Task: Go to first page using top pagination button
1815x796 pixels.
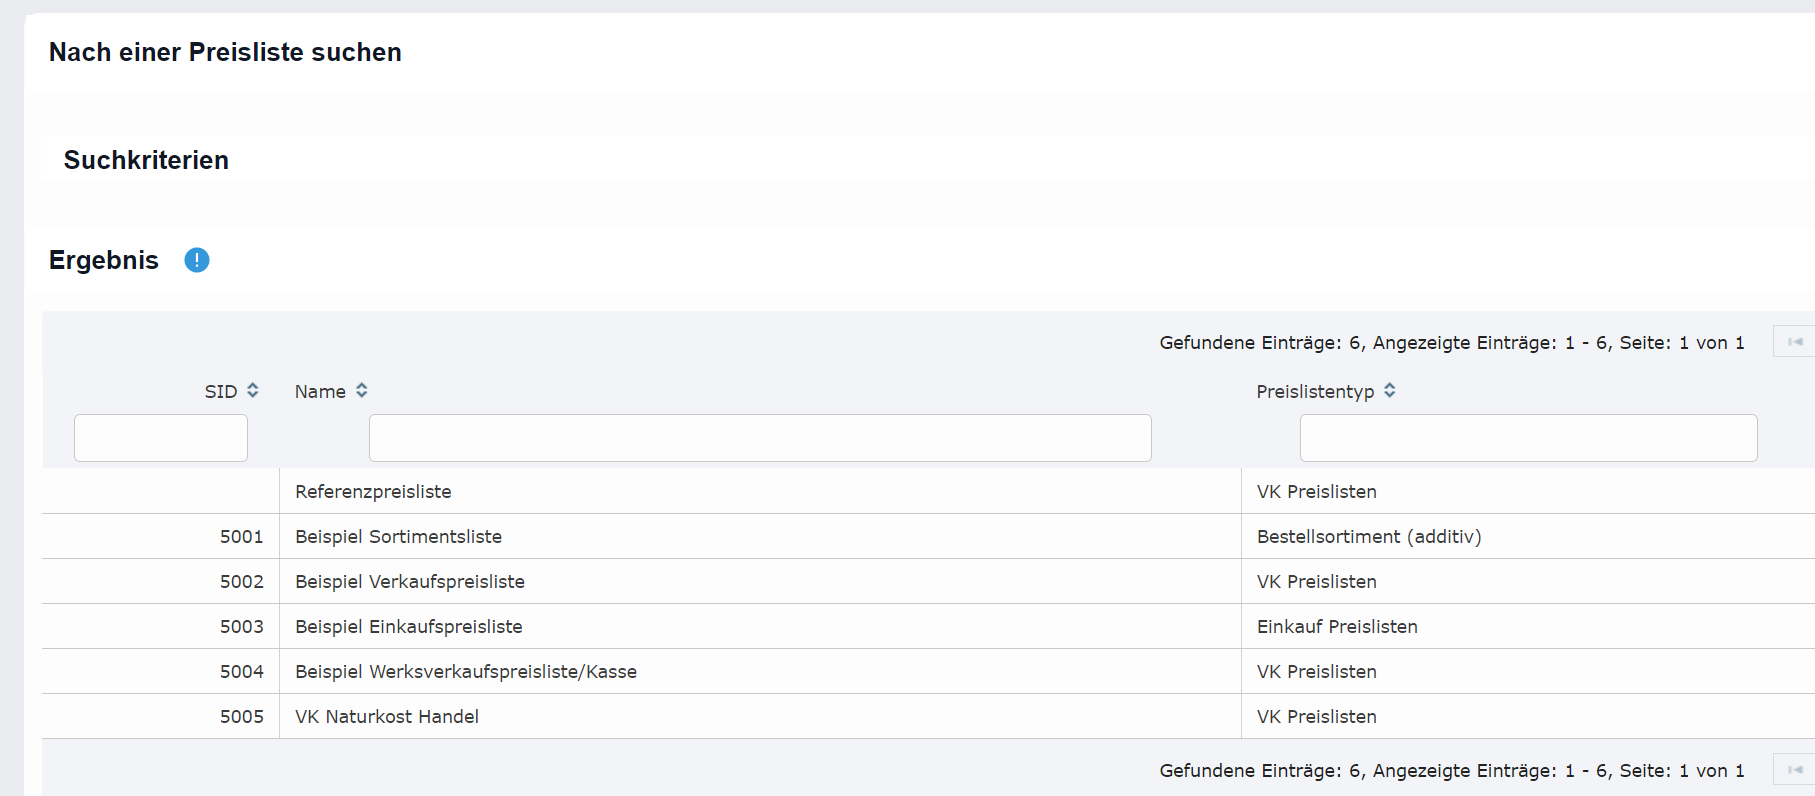Action: pyautogui.click(x=1795, y=342)
